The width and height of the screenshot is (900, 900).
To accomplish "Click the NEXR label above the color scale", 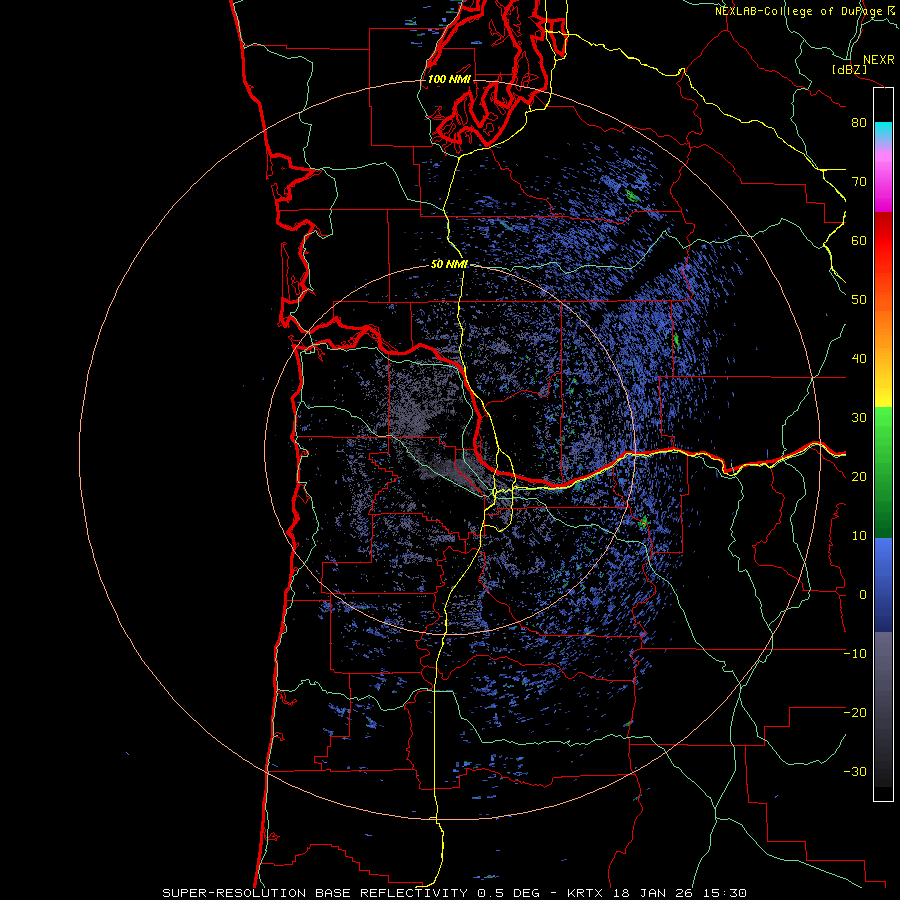I will (x=879, y=60).
